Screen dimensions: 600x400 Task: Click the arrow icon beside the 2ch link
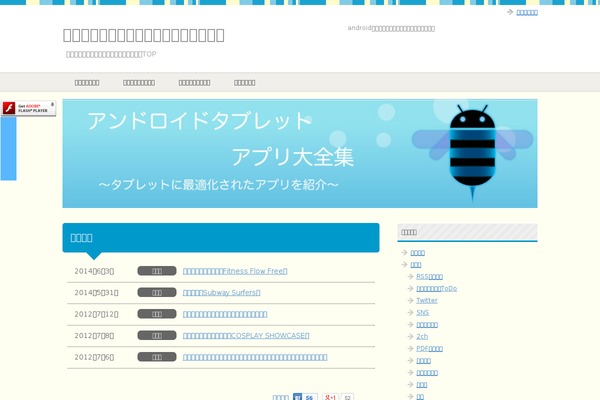point(411,336)
